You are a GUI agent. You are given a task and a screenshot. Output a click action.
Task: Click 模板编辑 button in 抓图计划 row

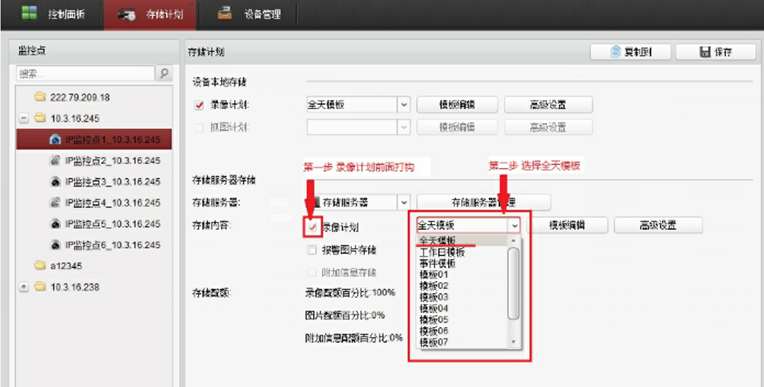point(457,127)
